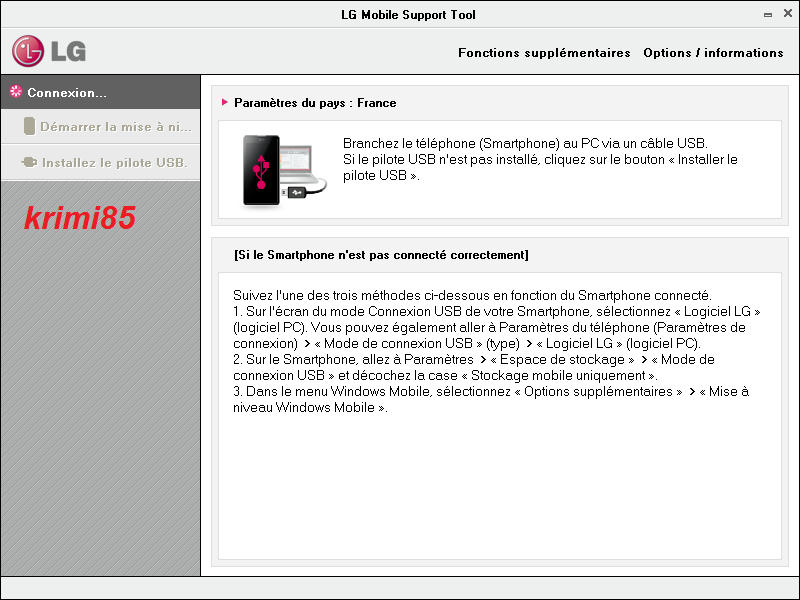The height and width of the screenshot is (600, 800).
Task: Click Installez le pilote USB button
Action: [x=101, y=162]
